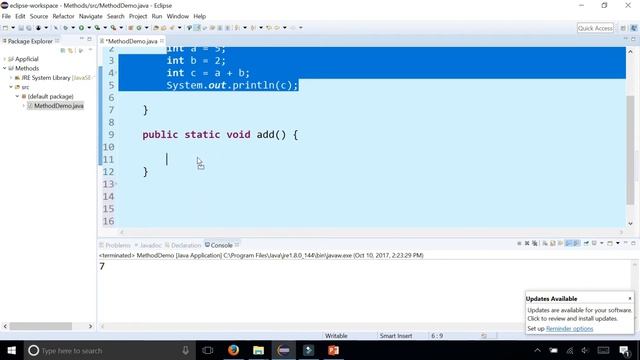Open PowerPoint from the taskbar
The image size is (640, 360).
click(x=333, y=350)
